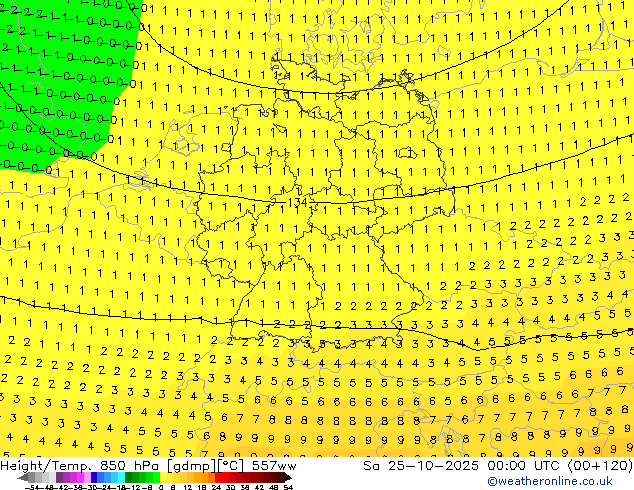Click the Height/Temp. 850 hPa title text
The image size is (634, 490).
click(x=81, y=466)
